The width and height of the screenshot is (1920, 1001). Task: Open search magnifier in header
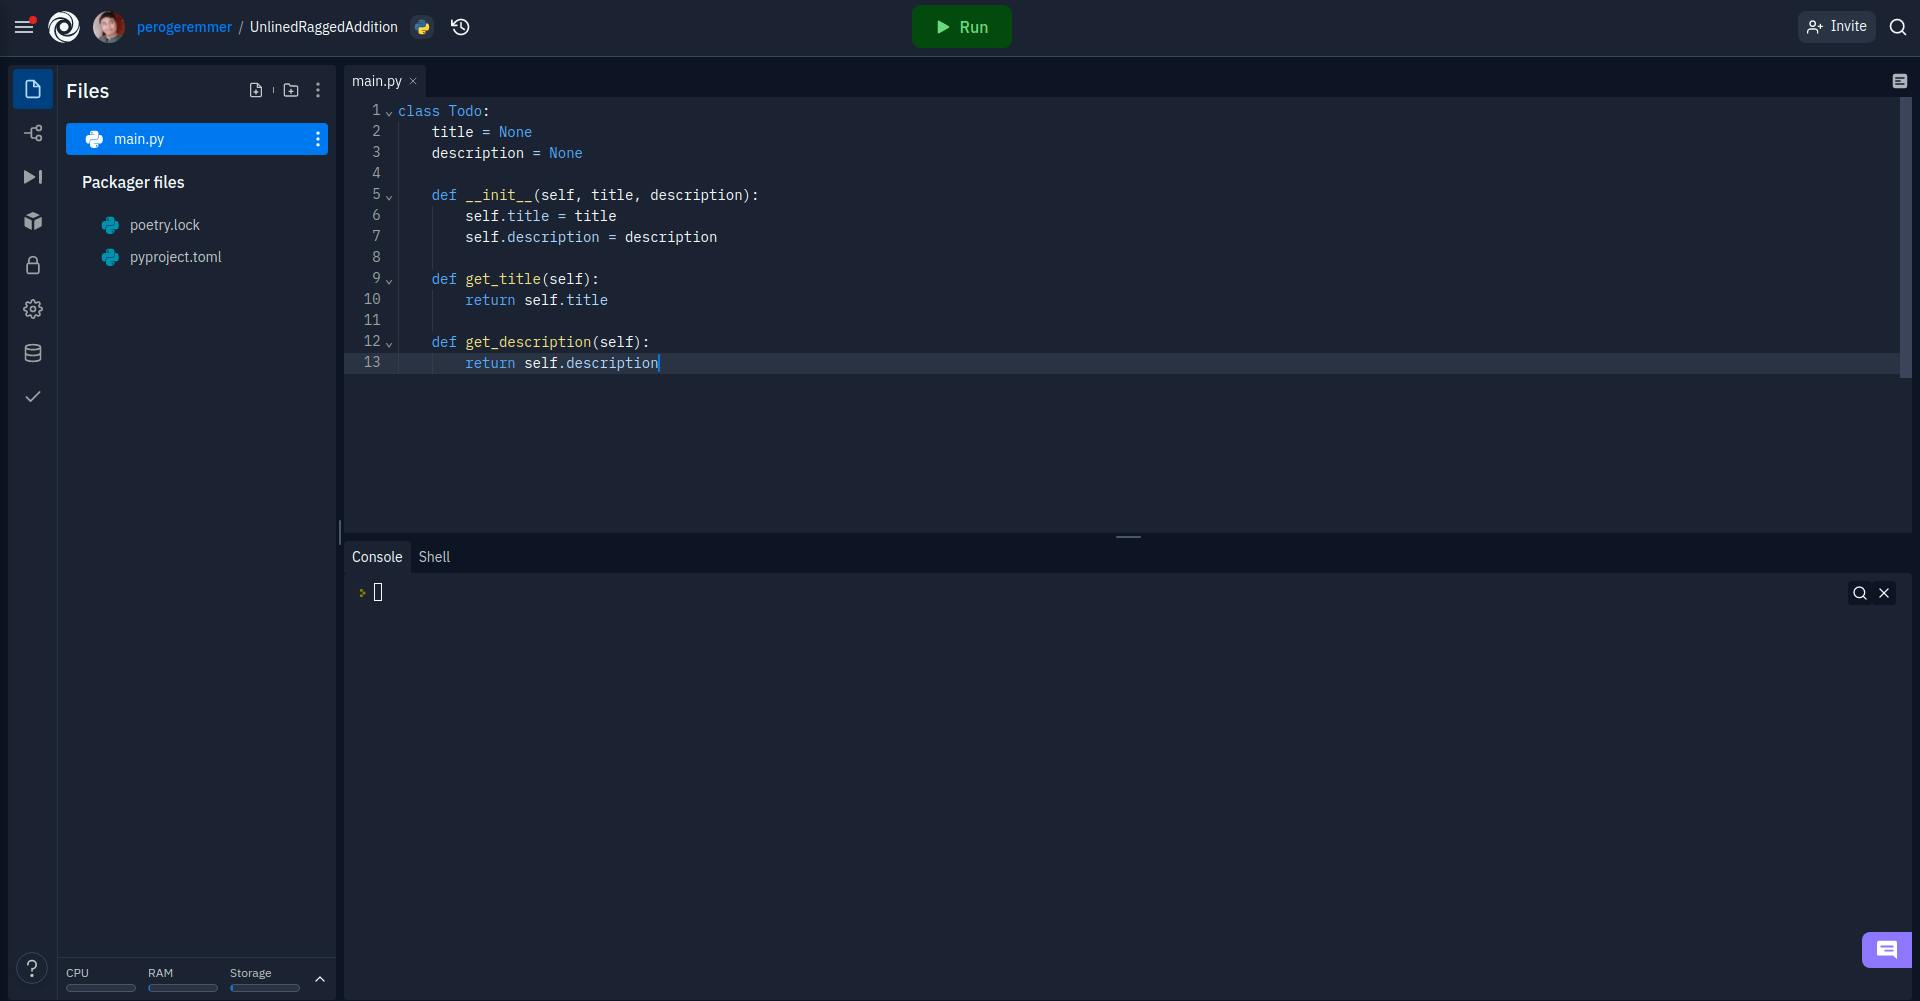[1898, 27]
